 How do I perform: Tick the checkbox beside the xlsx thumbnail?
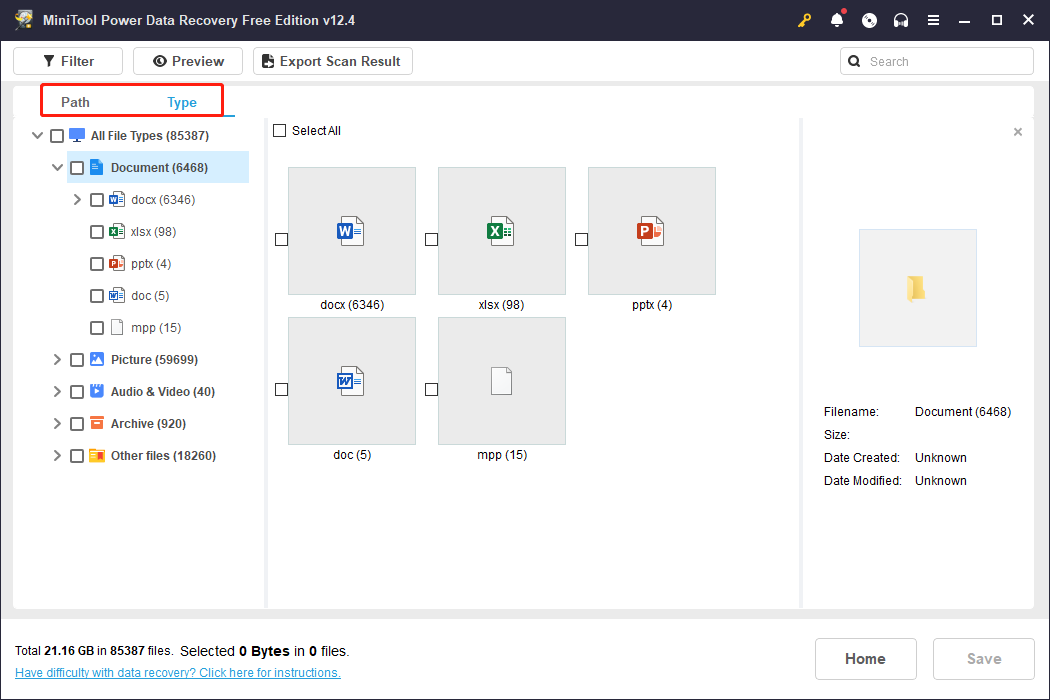point(432,239)
